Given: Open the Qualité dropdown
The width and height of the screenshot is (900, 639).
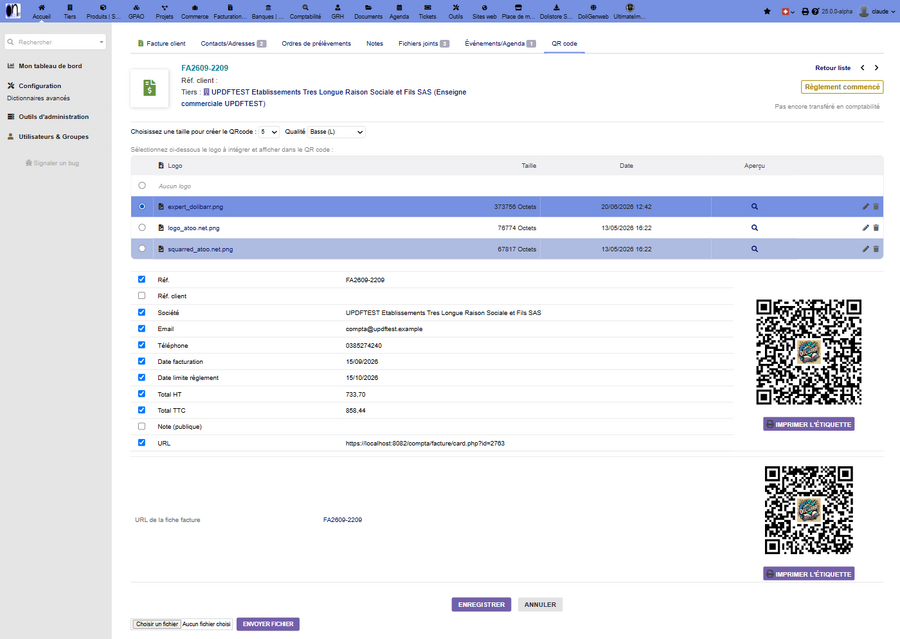Looking at the screenshot, I should click(336, 132).
